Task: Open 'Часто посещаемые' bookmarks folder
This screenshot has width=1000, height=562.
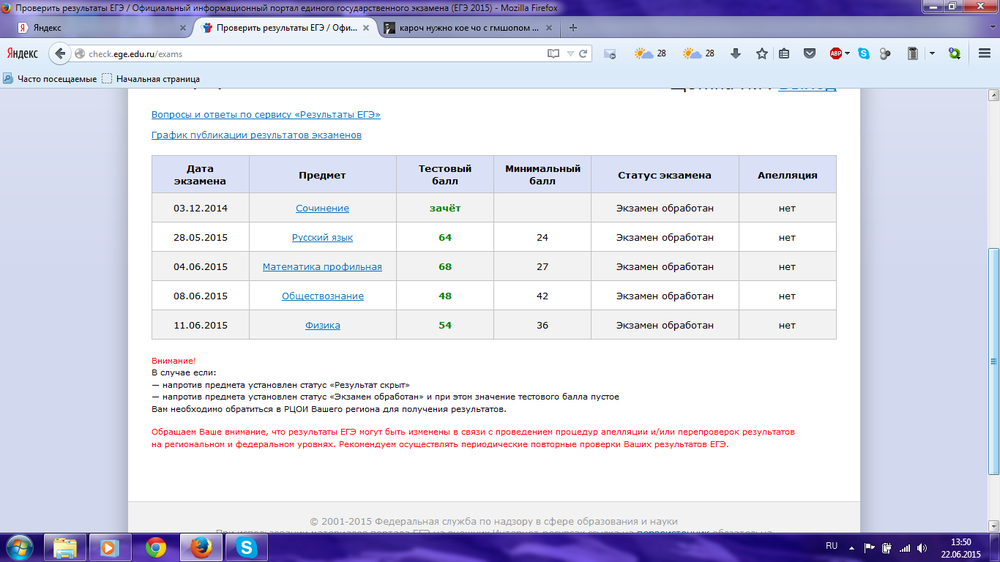Action: tap(50, 78)
